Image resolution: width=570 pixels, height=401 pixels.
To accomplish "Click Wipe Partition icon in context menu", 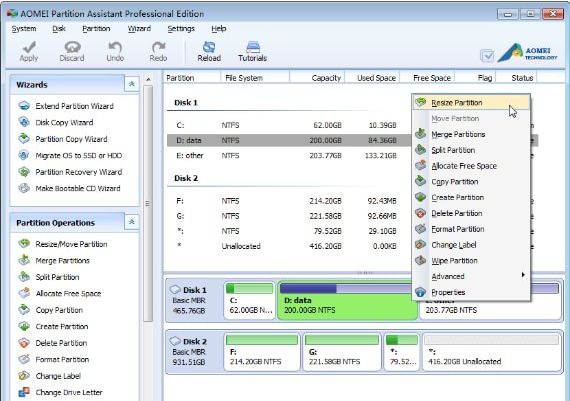I will (x=421, y=260).
